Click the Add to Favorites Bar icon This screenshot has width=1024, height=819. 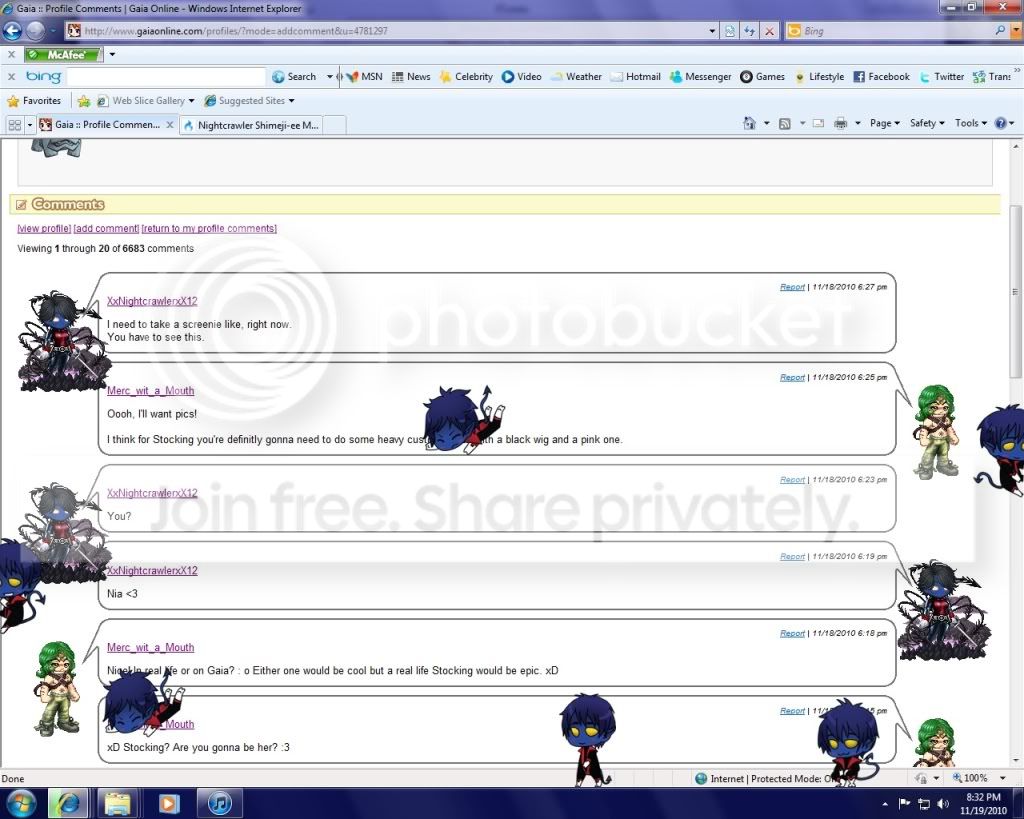pyautogui.click(x=83, y=101)
